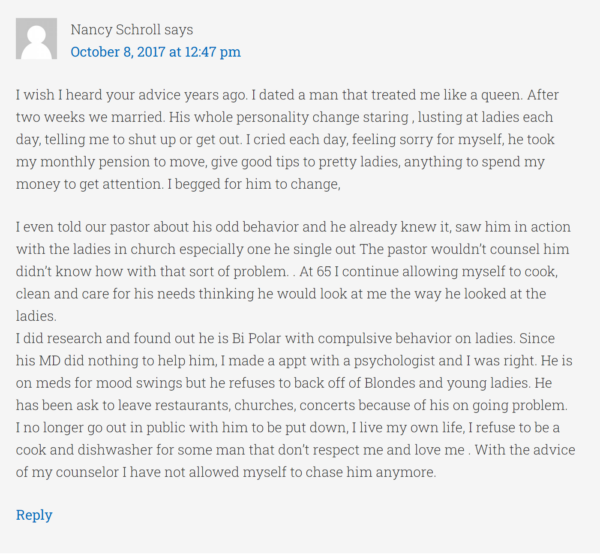Click the author name Nancy Schroll
This screenshot has height=554, width=600.
click(x=116, y=29)
